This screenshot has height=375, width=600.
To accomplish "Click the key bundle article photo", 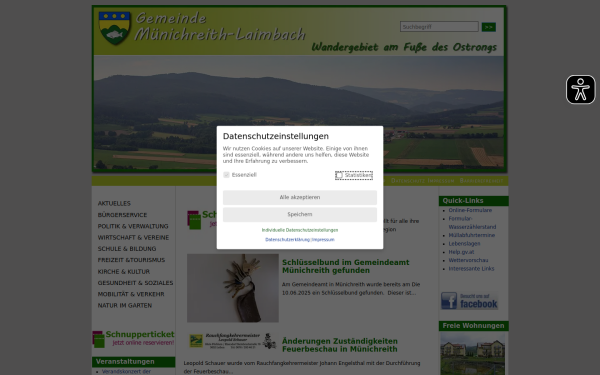I will click(233, 288).
